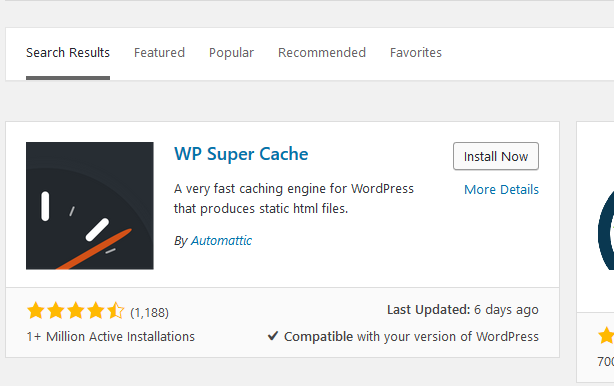Open the WP Super Cache title link
The width and height of the screenshot is (614, 386).
(x=241, y=154)
